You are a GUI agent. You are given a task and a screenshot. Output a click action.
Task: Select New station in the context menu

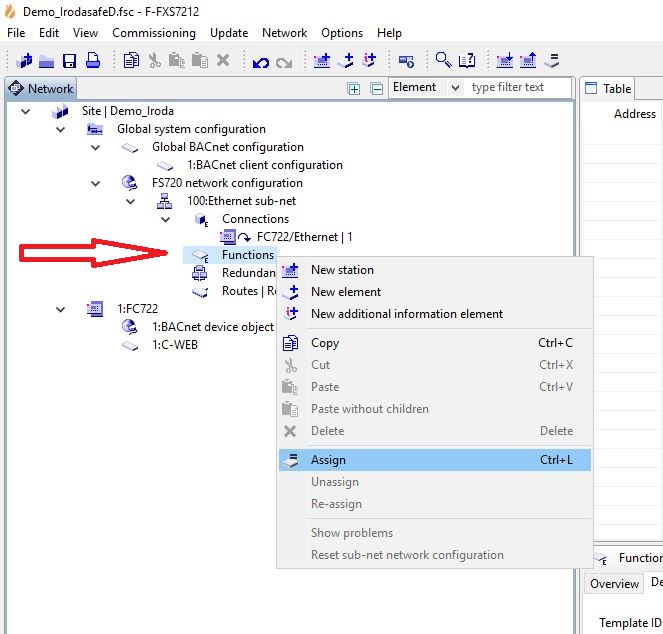pyautogui.click(x=342, y=270)
